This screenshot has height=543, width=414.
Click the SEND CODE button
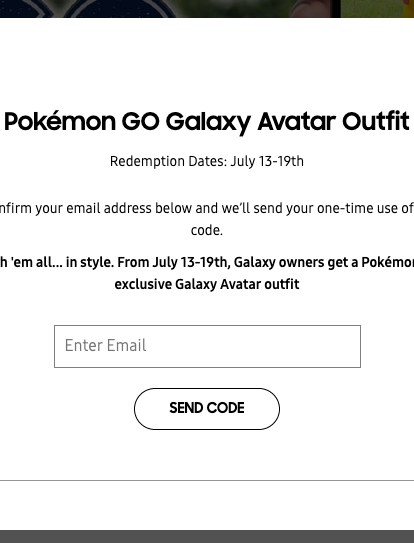point(207,409)
